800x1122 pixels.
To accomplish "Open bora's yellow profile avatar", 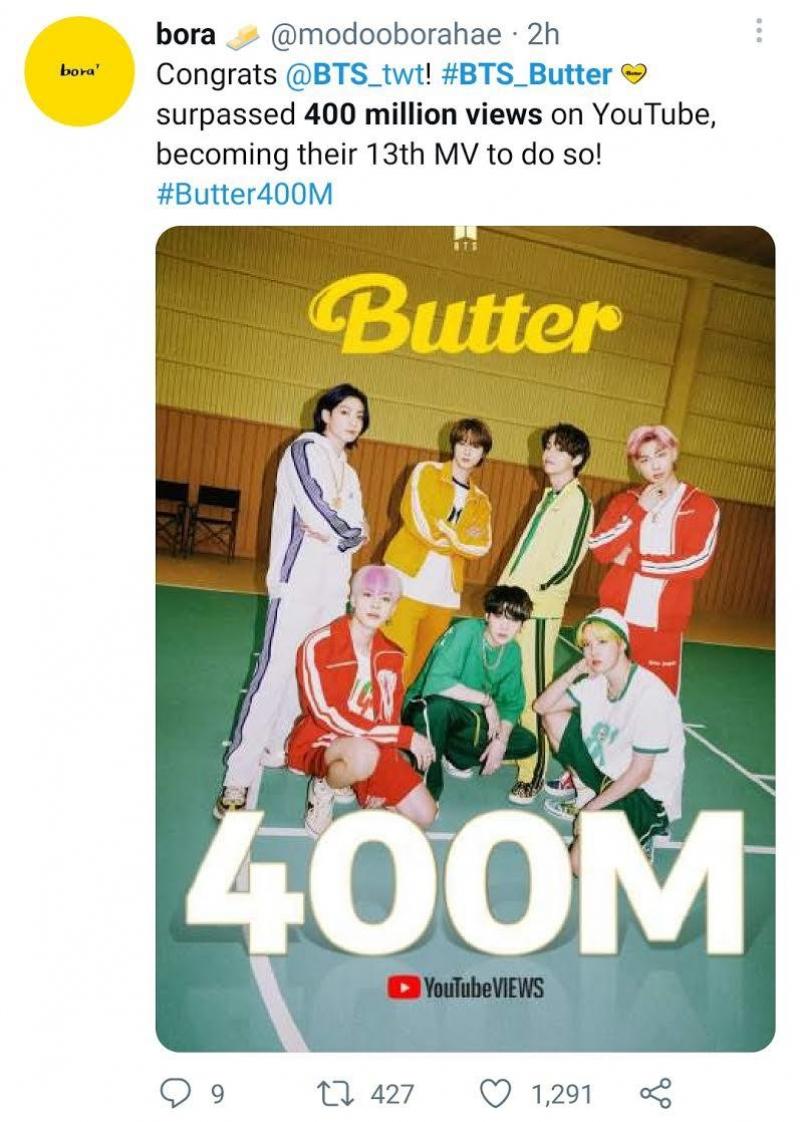I will tap(81, 72).
